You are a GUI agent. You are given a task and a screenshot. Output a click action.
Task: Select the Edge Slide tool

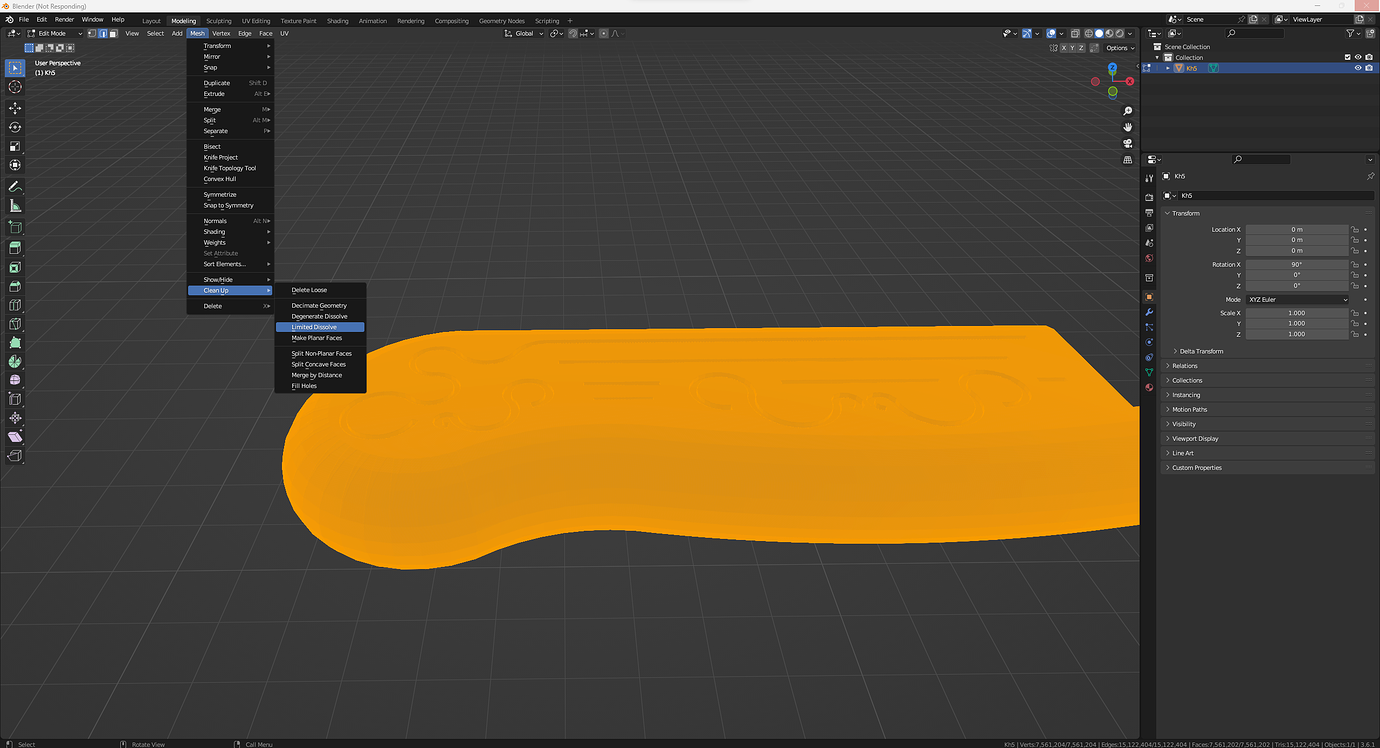tap(15, 400)
